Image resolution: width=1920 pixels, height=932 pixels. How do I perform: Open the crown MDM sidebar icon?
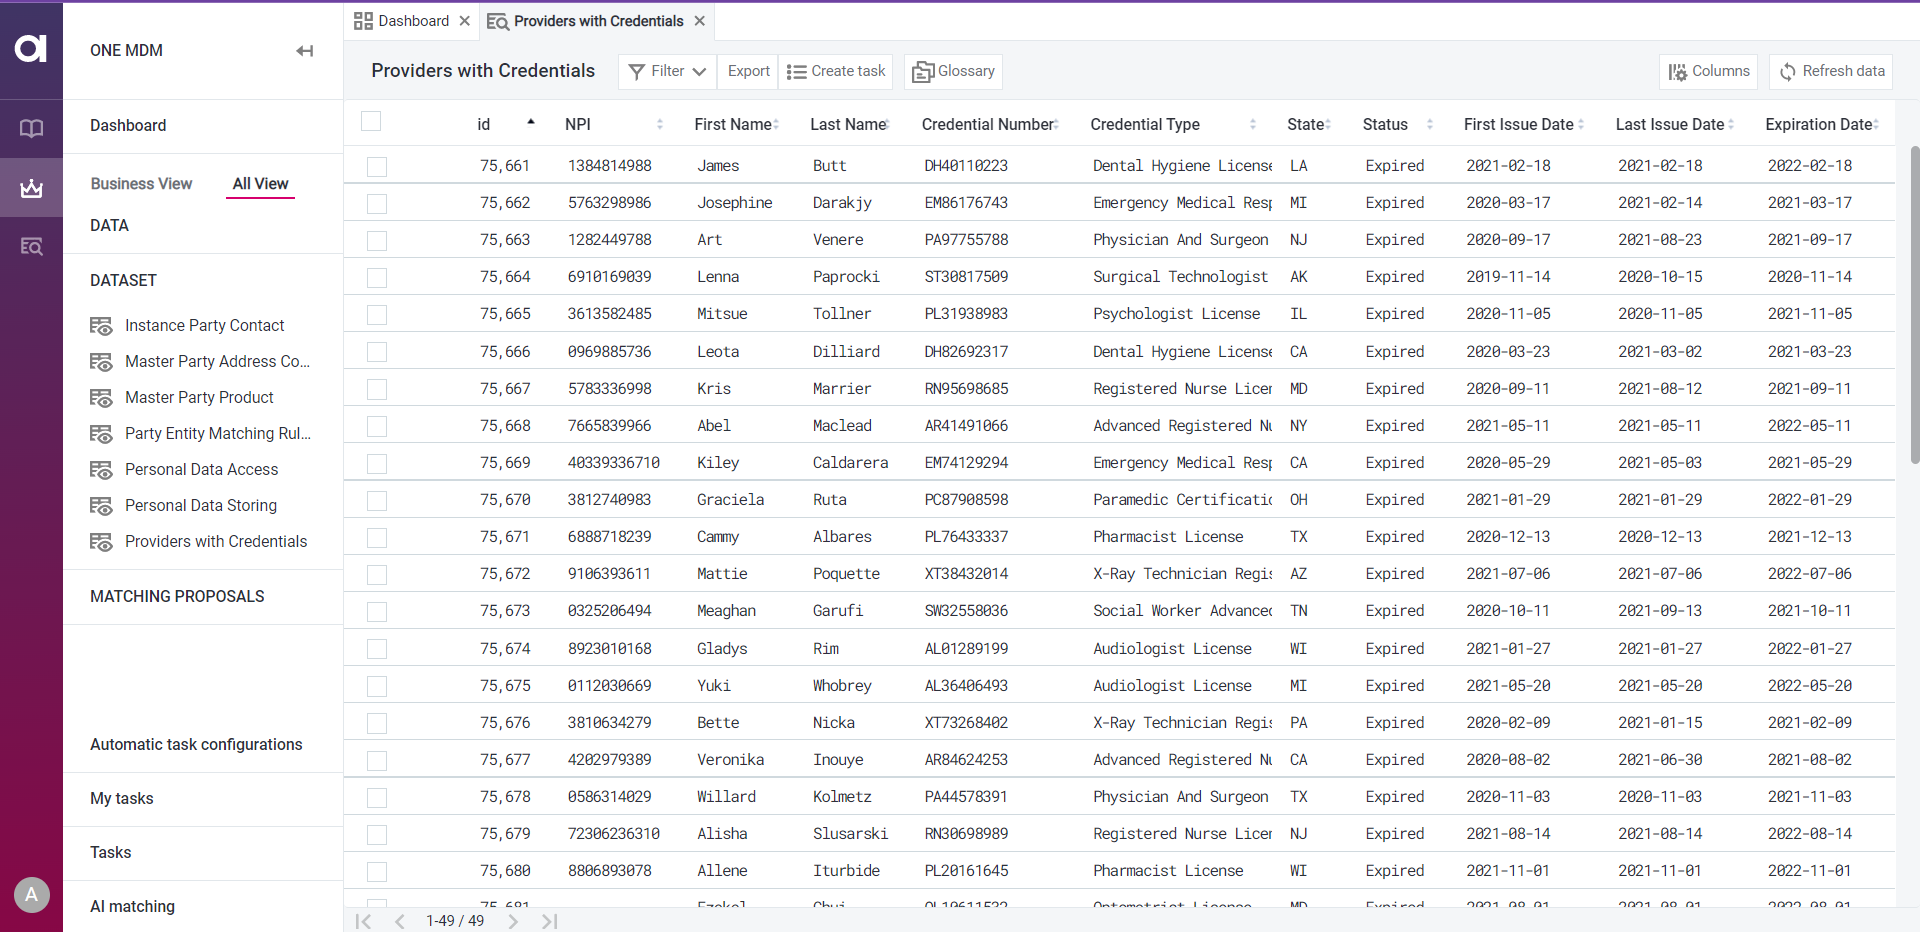point(31,188)
